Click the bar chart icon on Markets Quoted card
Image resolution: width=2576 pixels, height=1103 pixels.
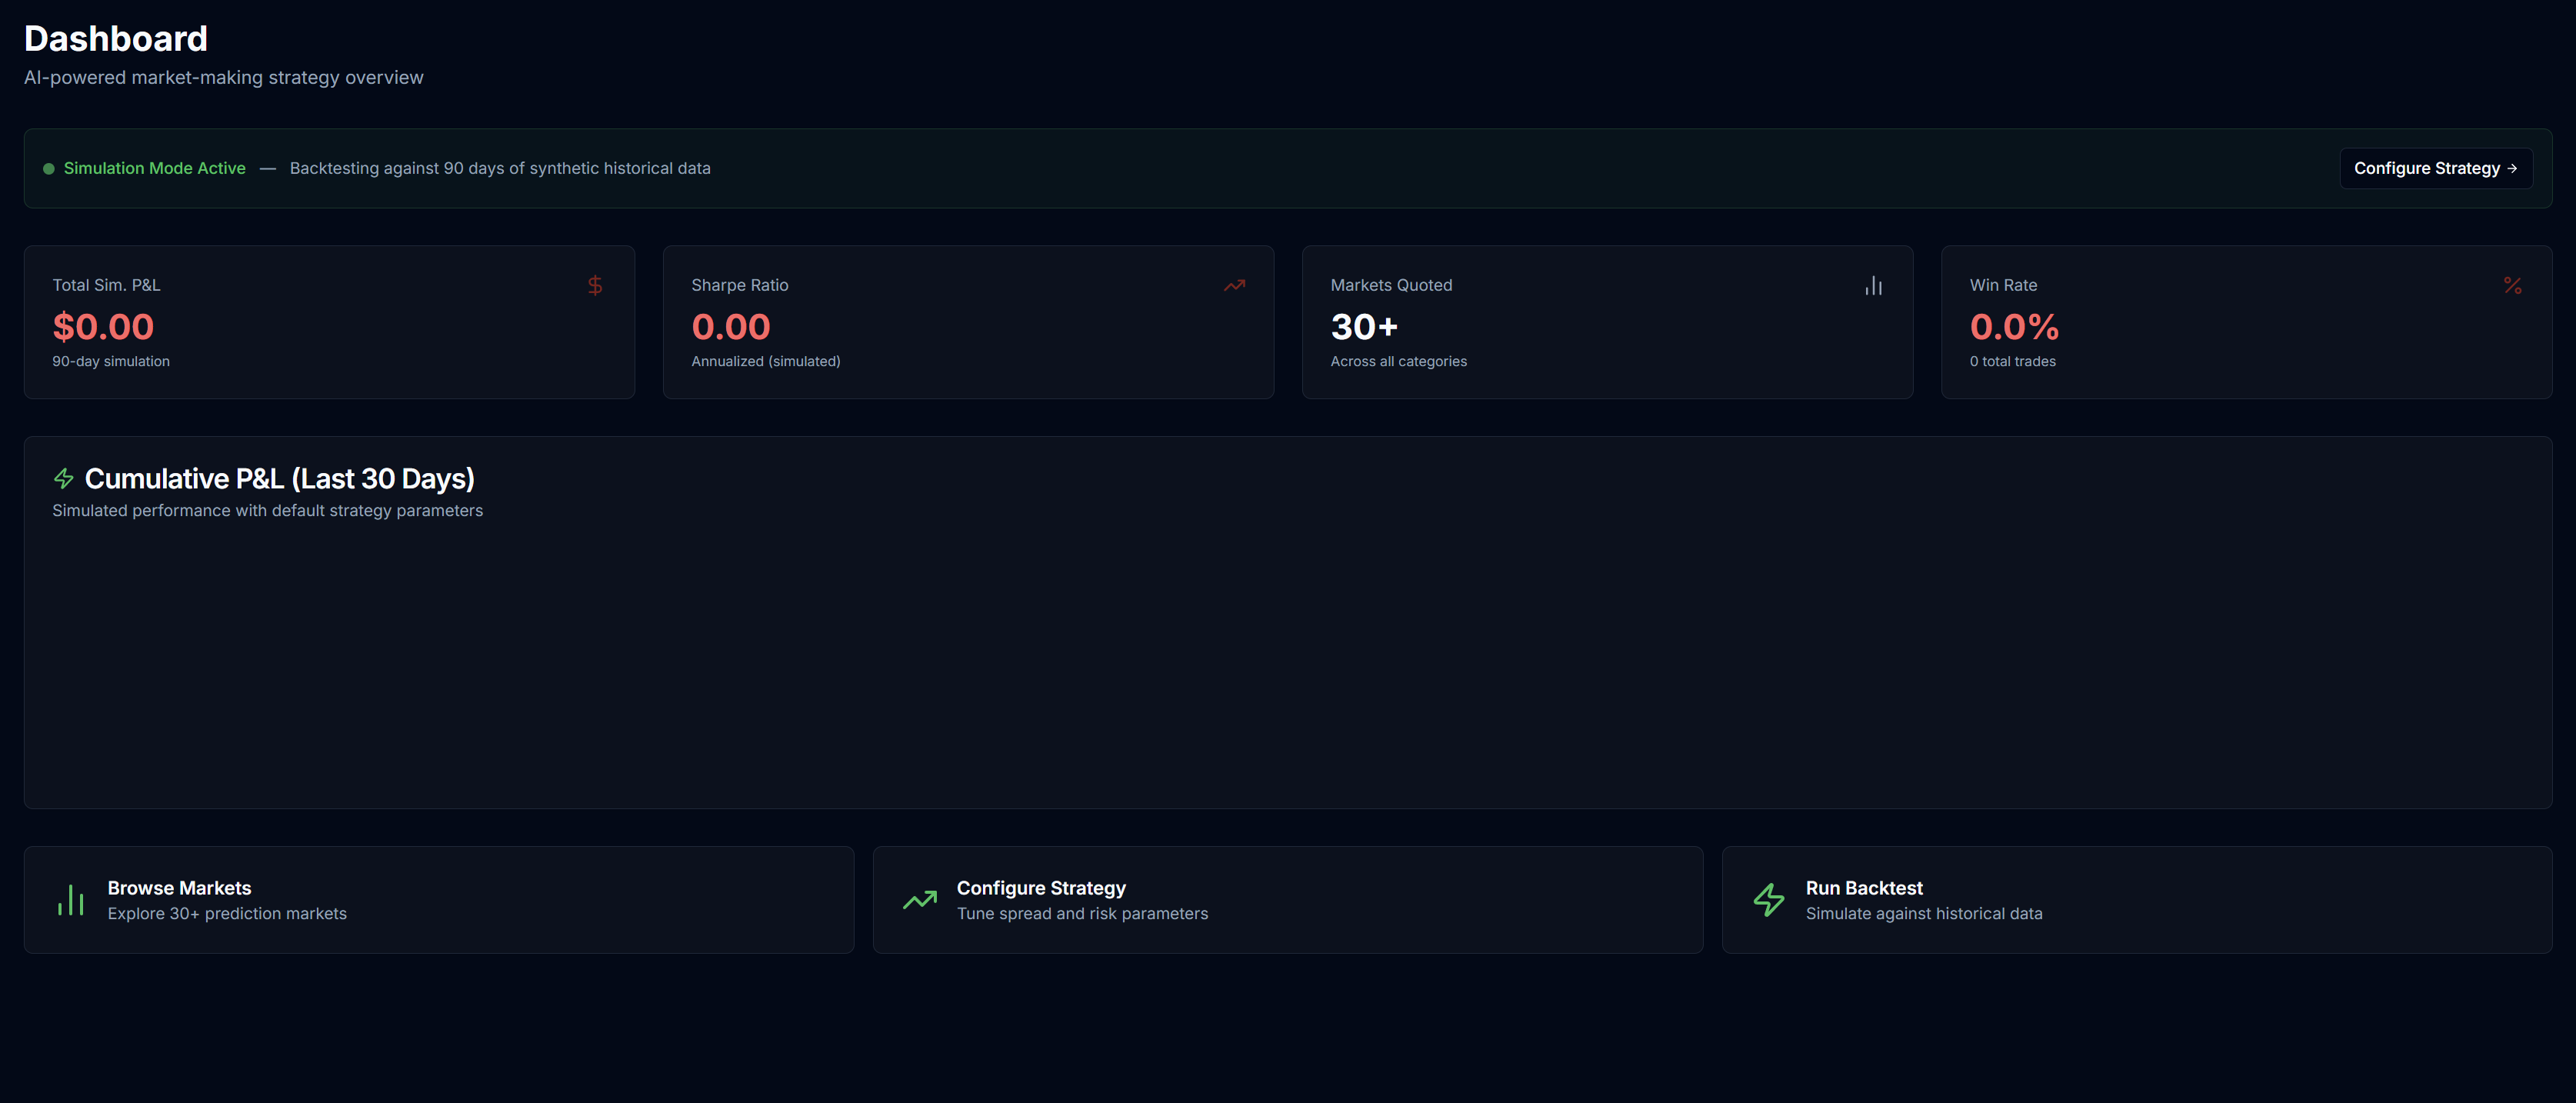(1873, 285)
